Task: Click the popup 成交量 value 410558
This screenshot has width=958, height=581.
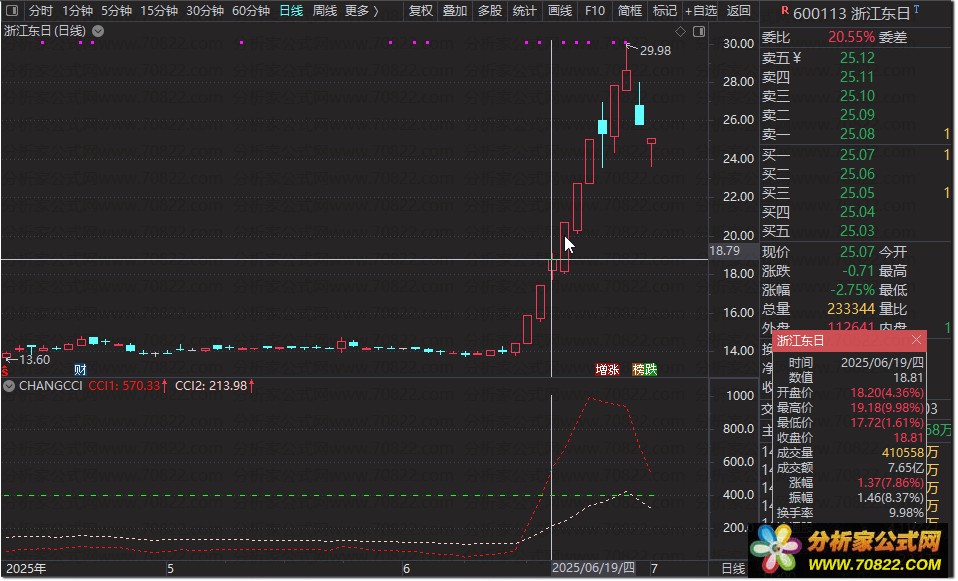Action: [x=903, y=453]
